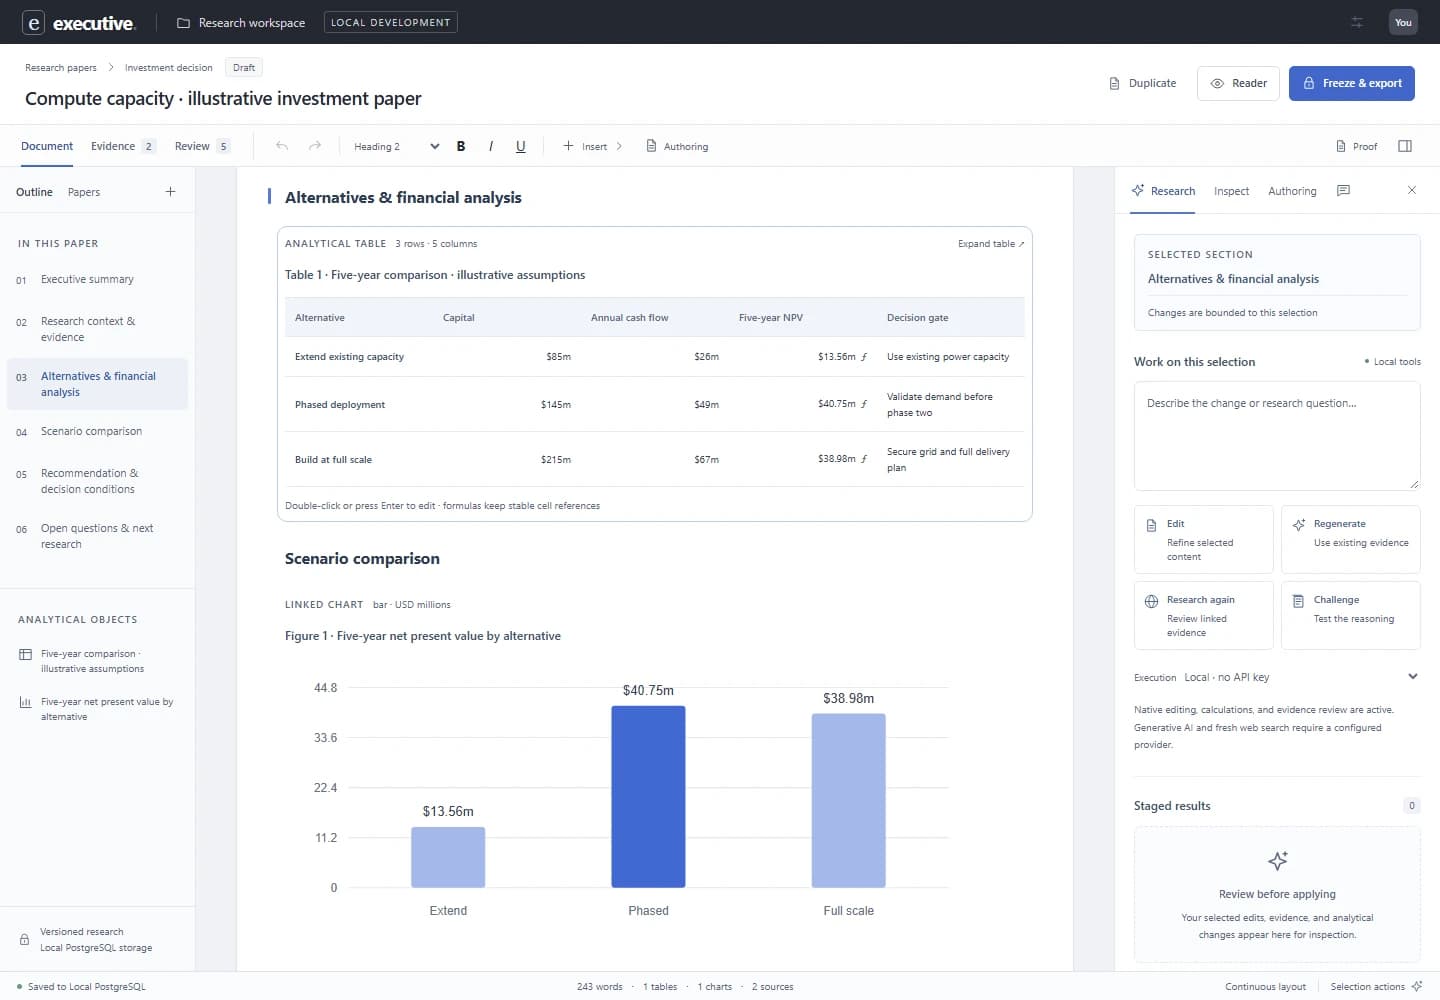The height and width of the screenshot is (1000, 1440).
Task: Click the executive logo icon
Action: 33,22
